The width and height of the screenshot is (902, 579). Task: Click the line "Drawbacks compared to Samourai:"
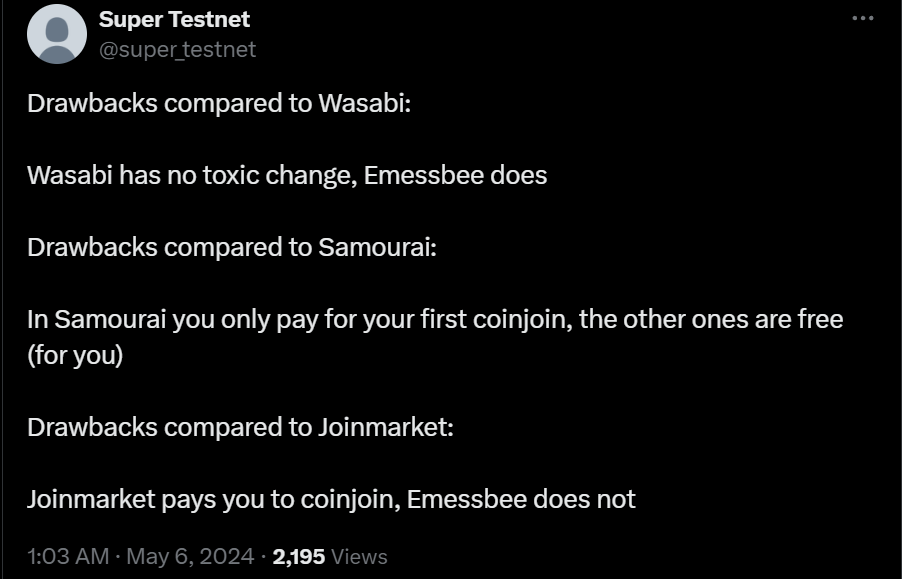[x=232, y=247]
